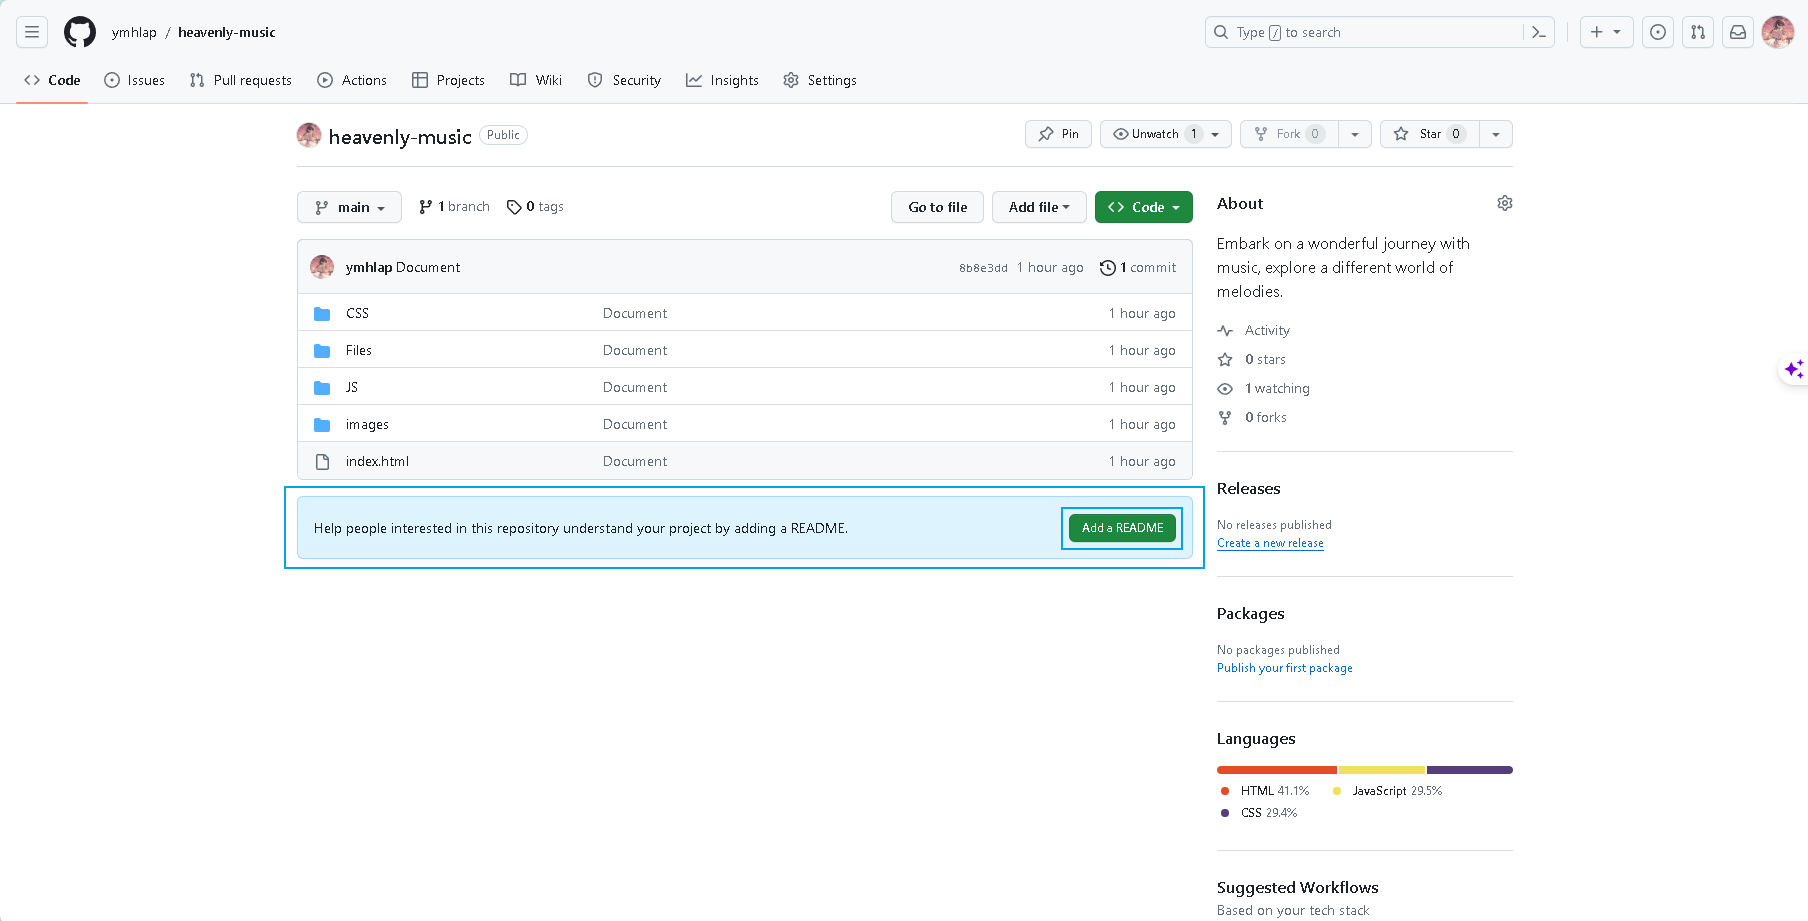Open the notifications inbox icon
This screenshot has width=1808, height=921.
(1738, 32)
